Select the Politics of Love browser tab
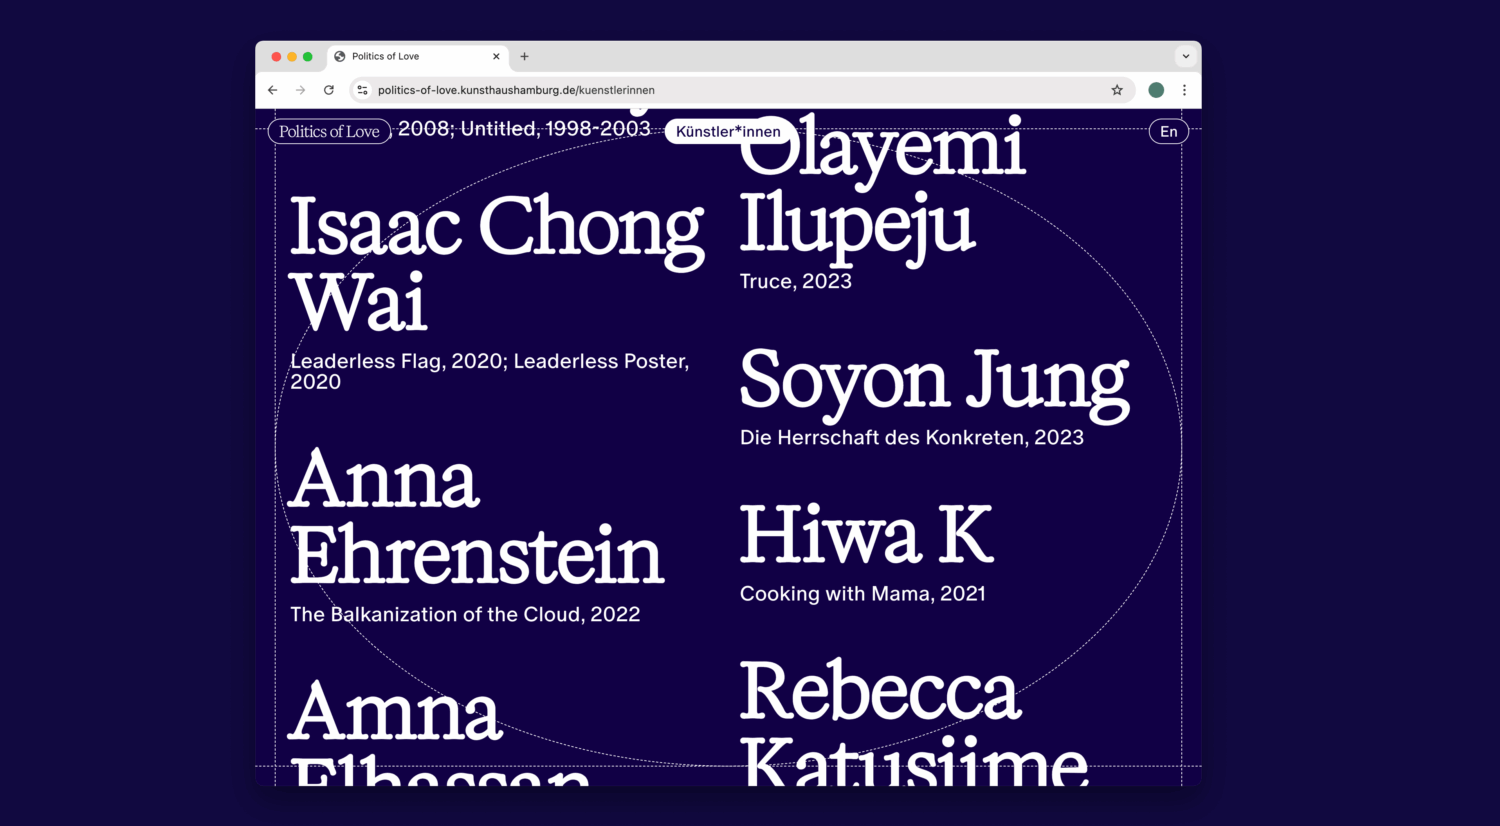Viewport: 1500px width, 826px height. pyautogui.click(x=410, y=57)
